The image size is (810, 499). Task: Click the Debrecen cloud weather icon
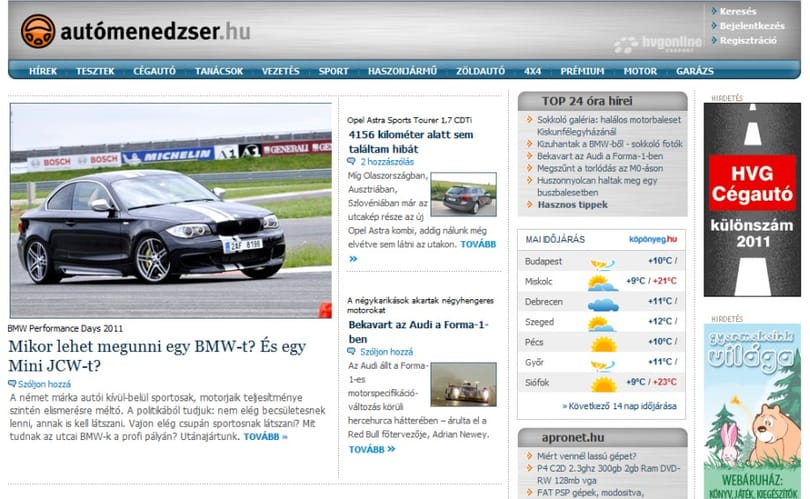click(603, 304)
